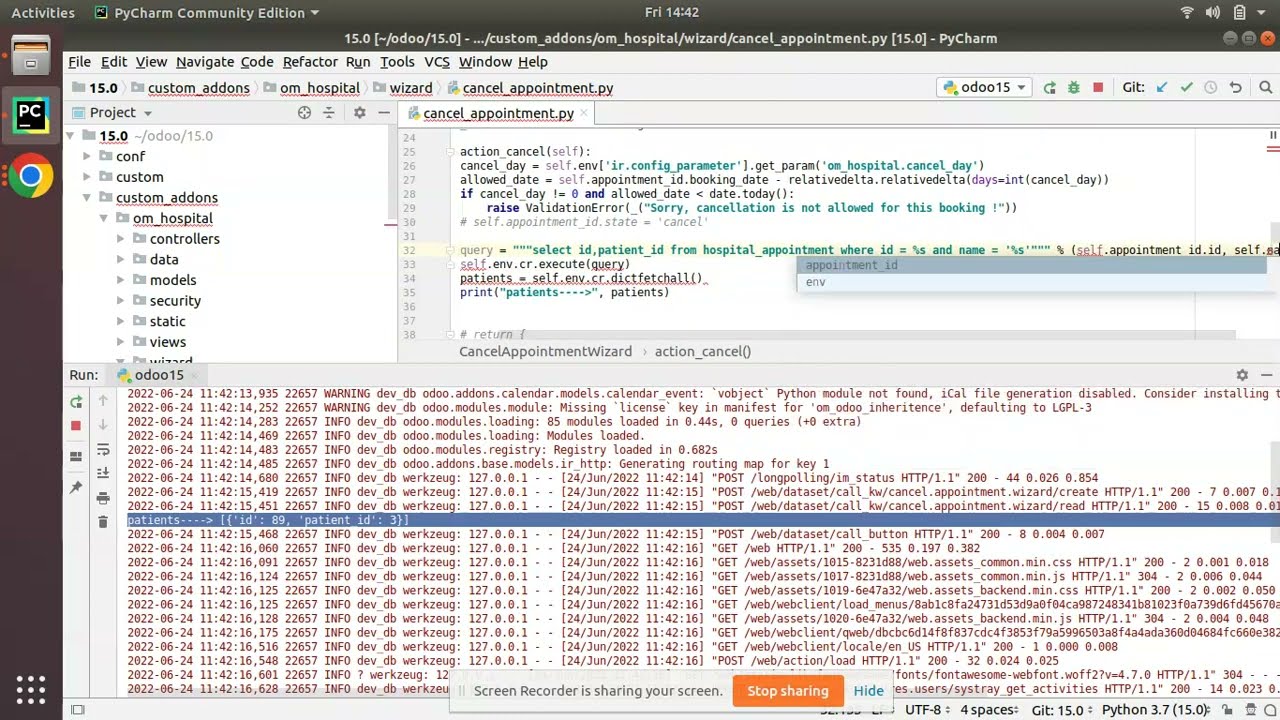
Task: Rollback changes Git icon
Action: point(1236,88)
